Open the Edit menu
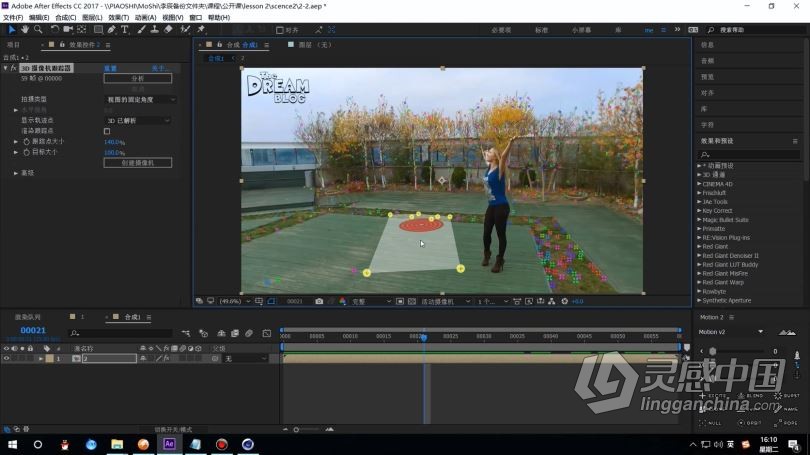The width and height of the screenshot is (810, 455). point(39,18)
